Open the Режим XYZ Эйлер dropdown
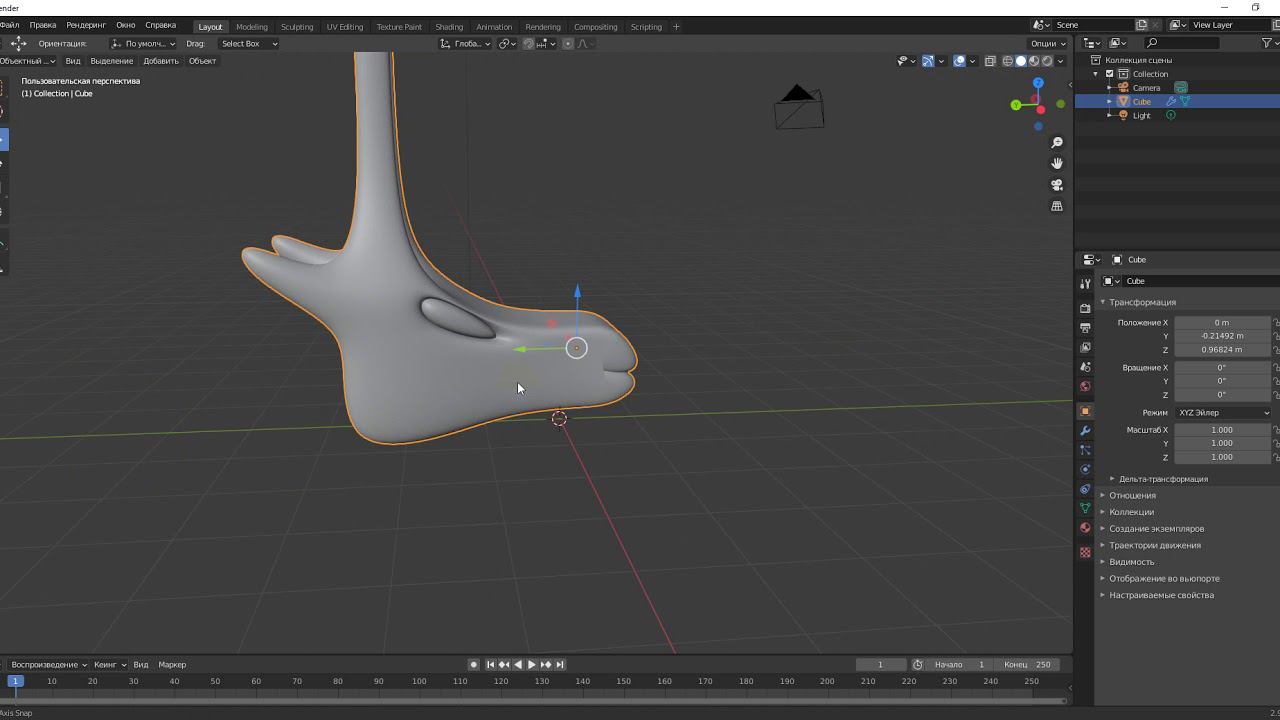1280x720 pixels. [1222, 413]
